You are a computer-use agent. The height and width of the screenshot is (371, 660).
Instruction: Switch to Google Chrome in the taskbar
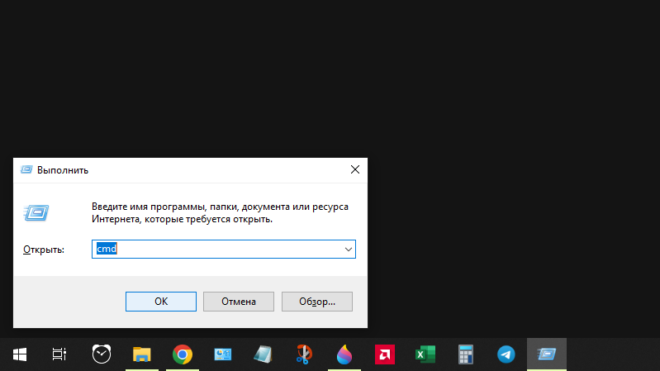pos(182,355)
